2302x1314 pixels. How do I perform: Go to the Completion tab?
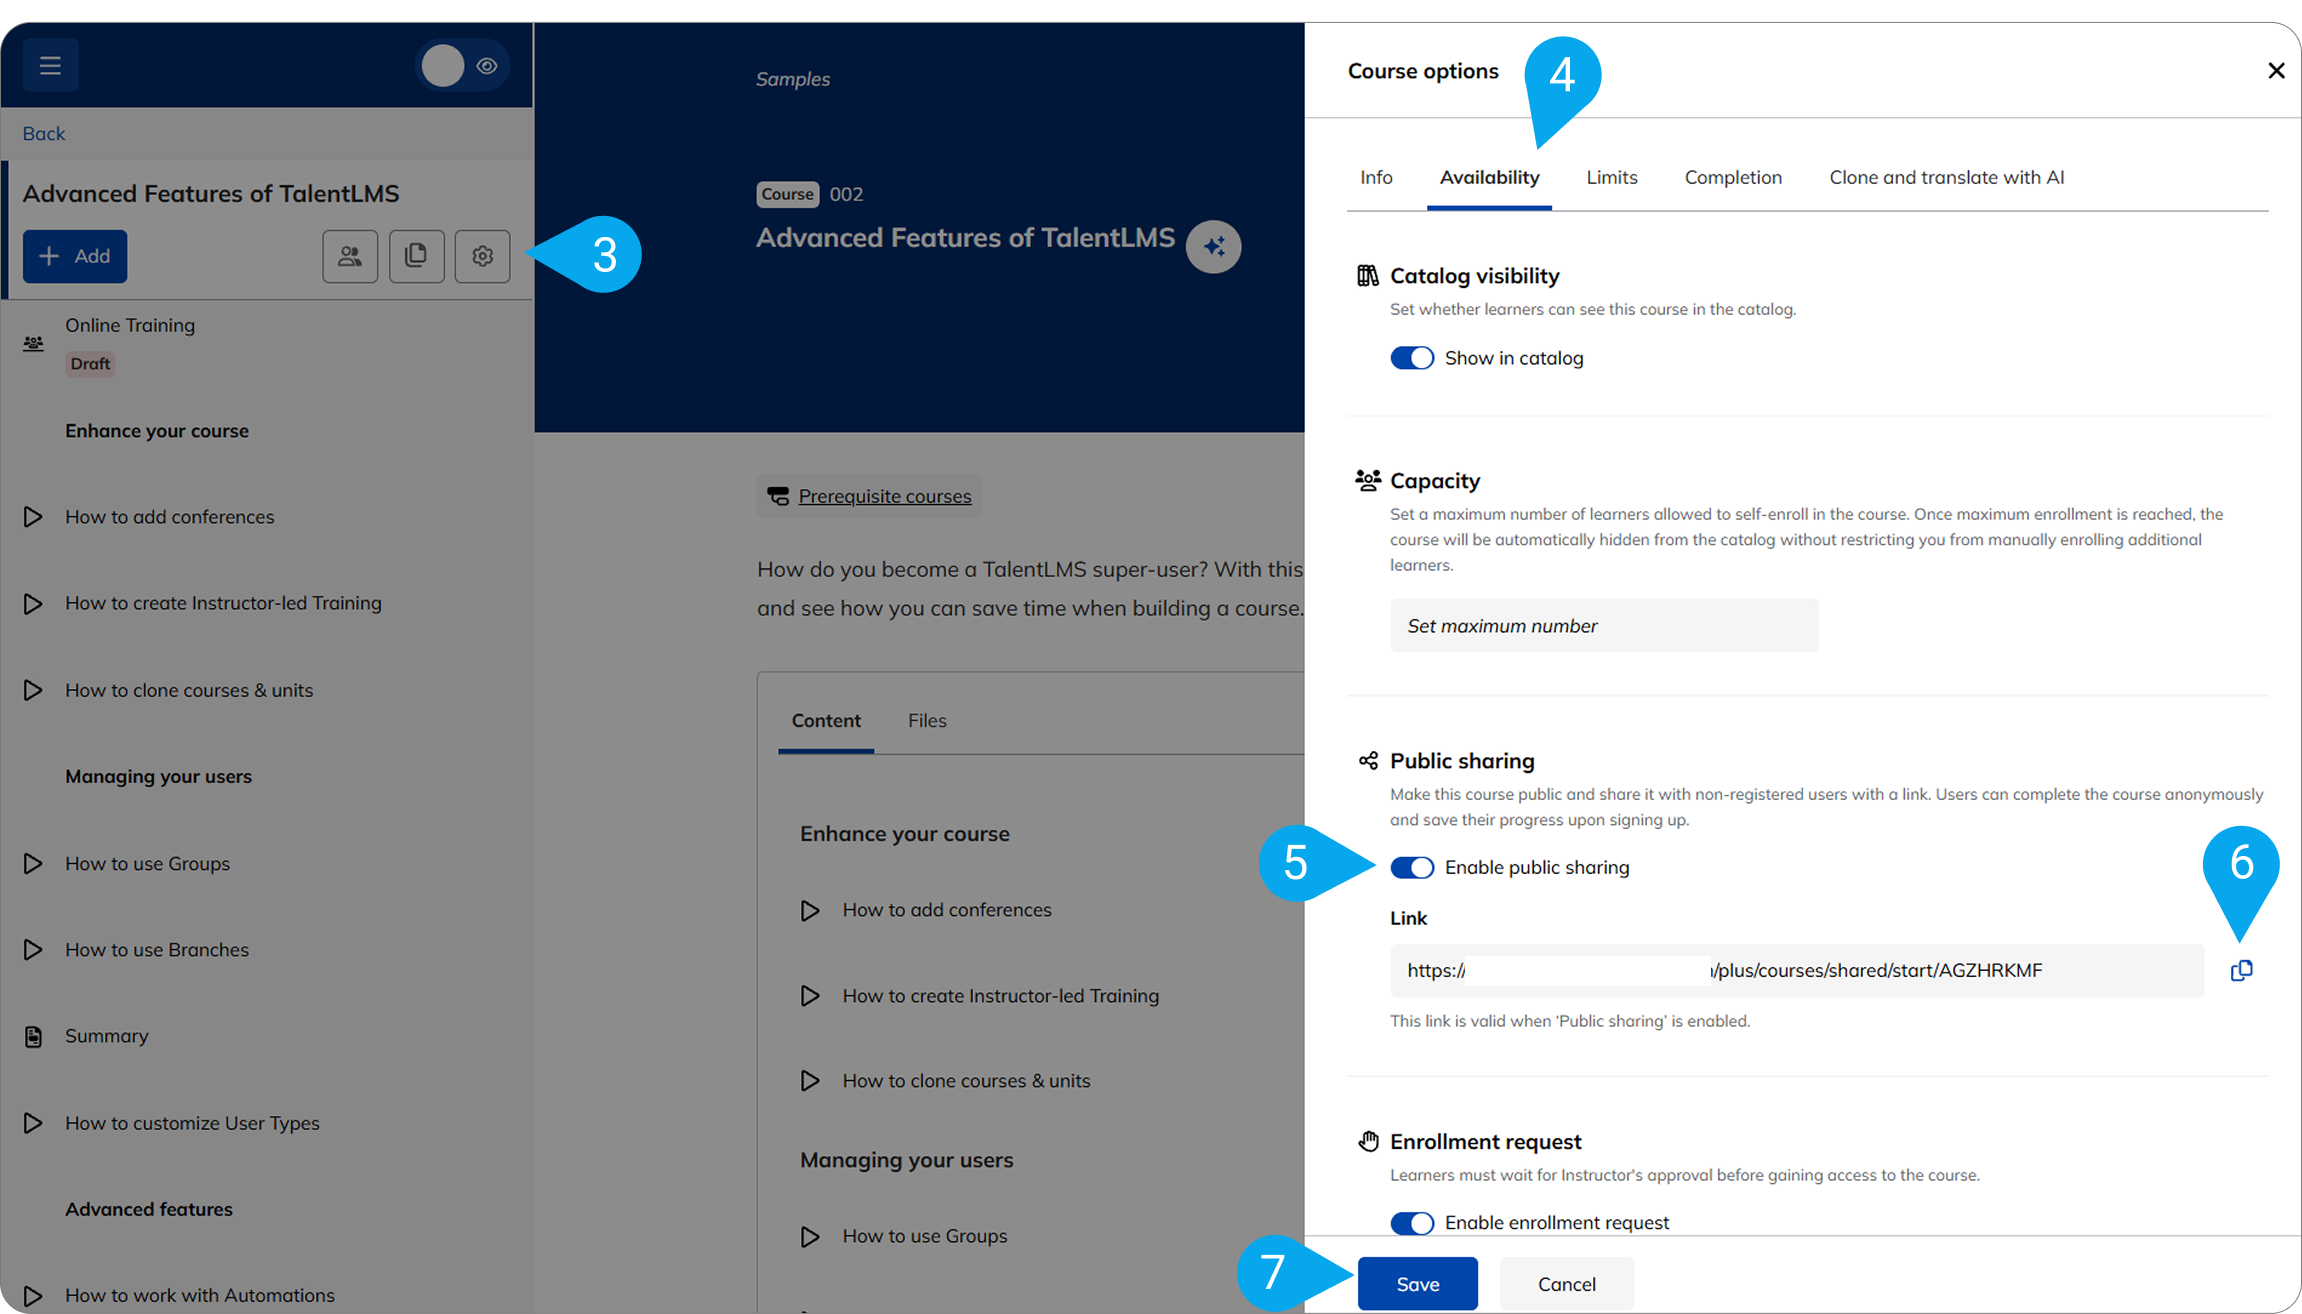(1733, 177)
